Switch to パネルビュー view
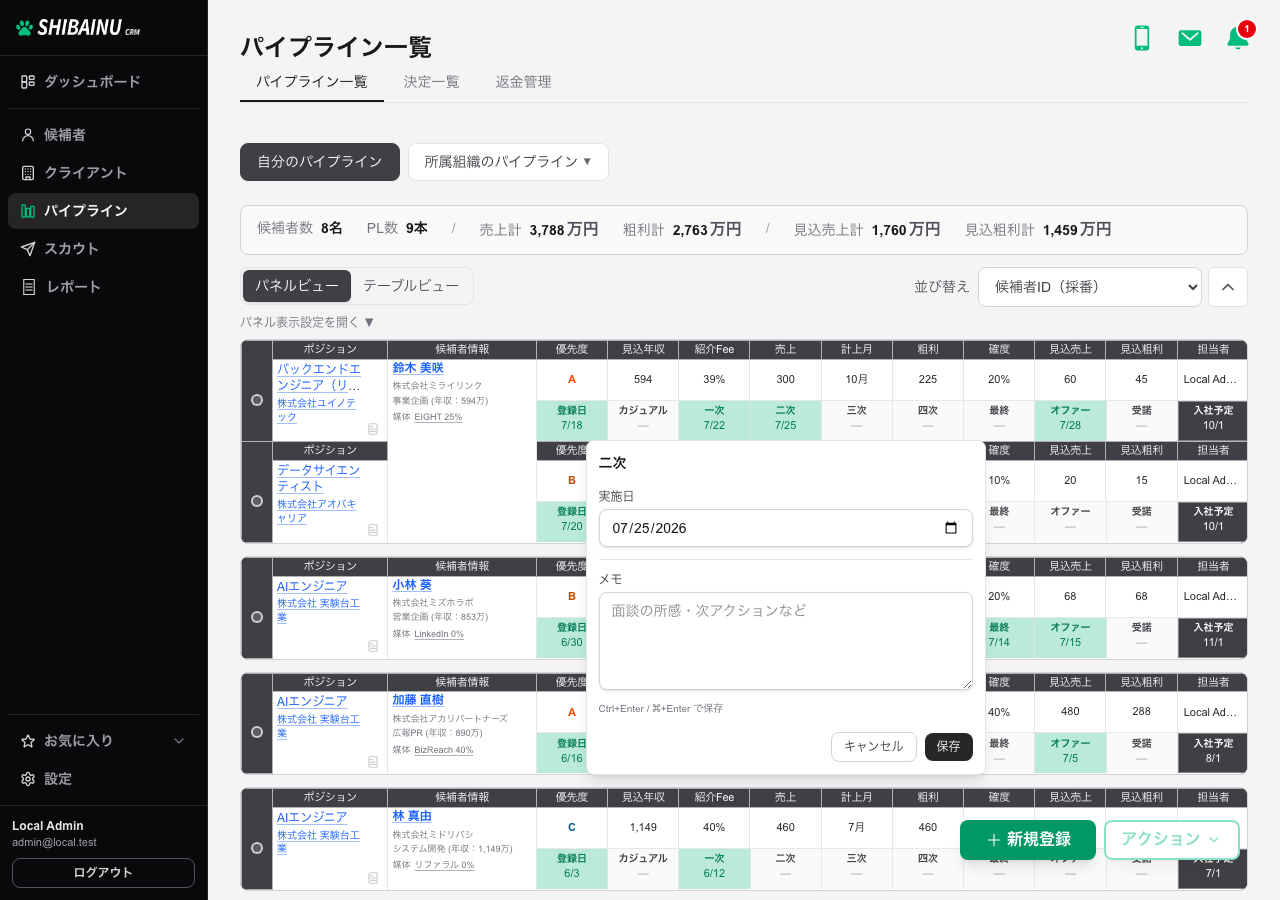 tap(297, 286)
